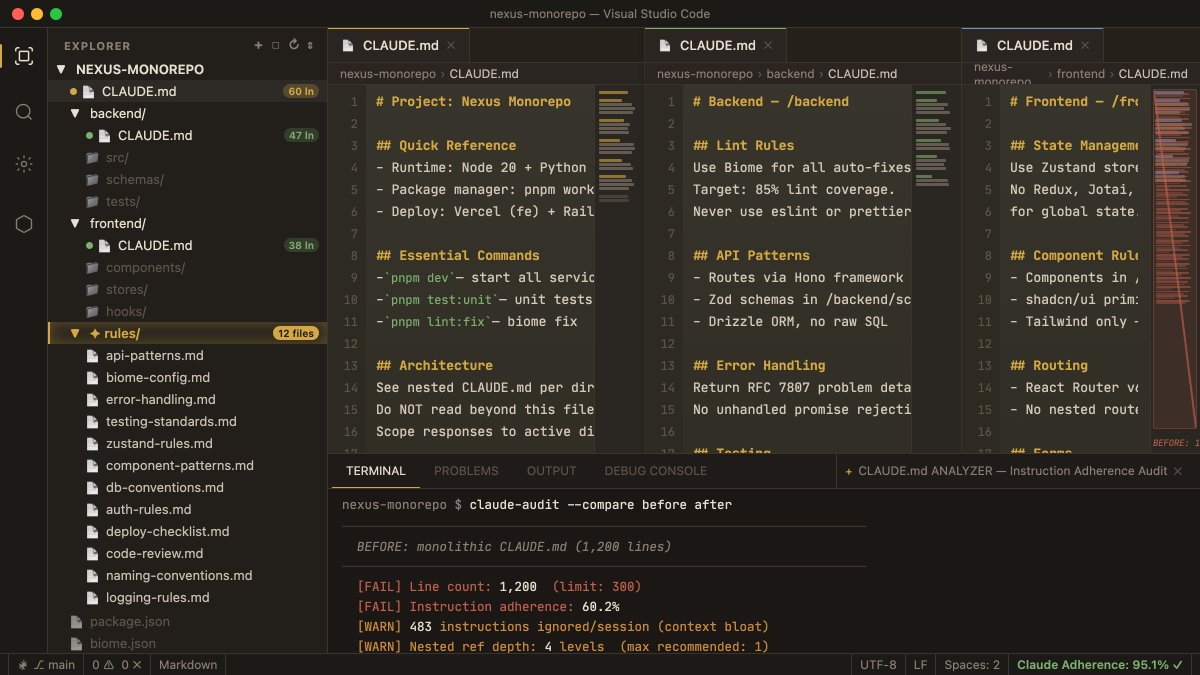The width and height of the screenshot is (1200, 675).
Task: Activate the CLAUDE.md tab of the frontend editor
Action: point(1032,45)
